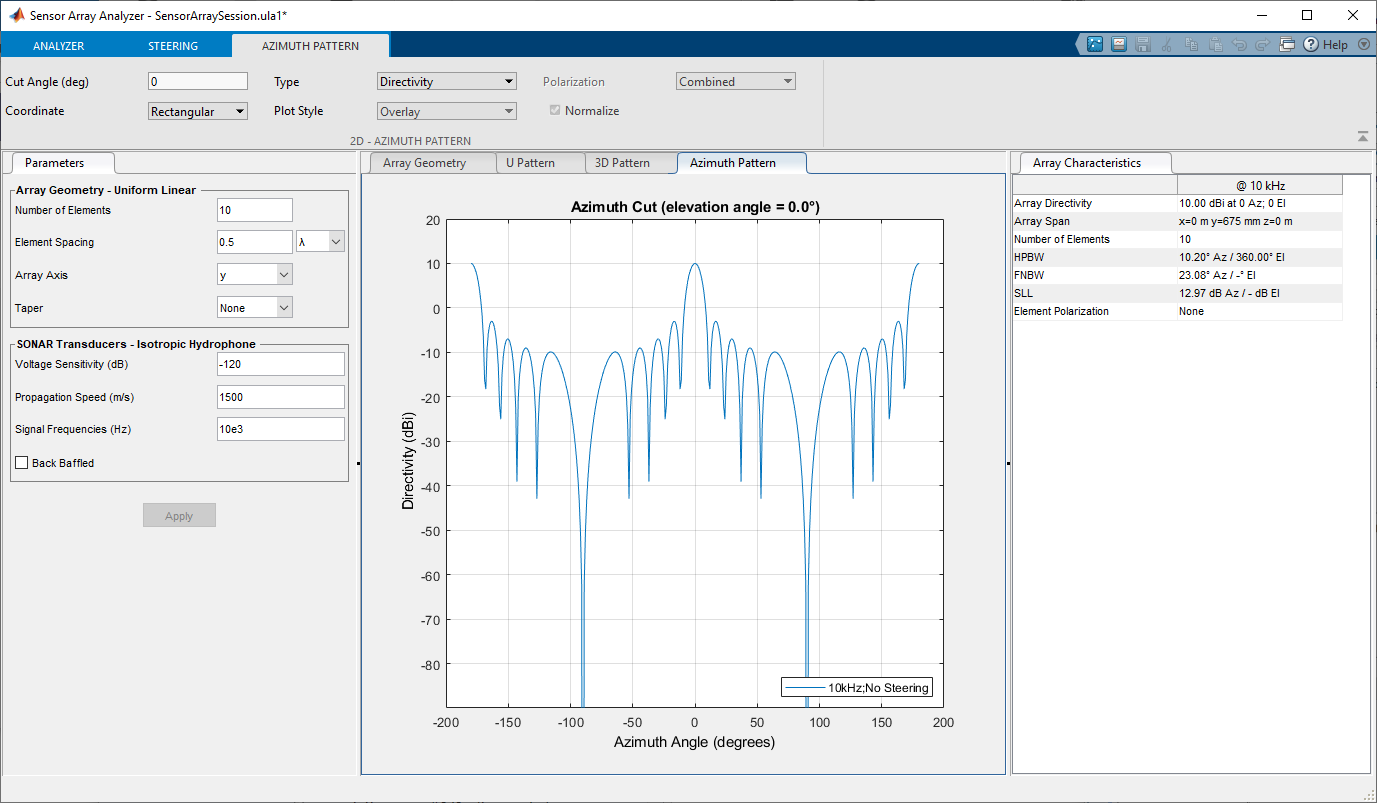Click the Paste clipboard icon
The image size is (1377, 803).
click(x=1215, y=45)
